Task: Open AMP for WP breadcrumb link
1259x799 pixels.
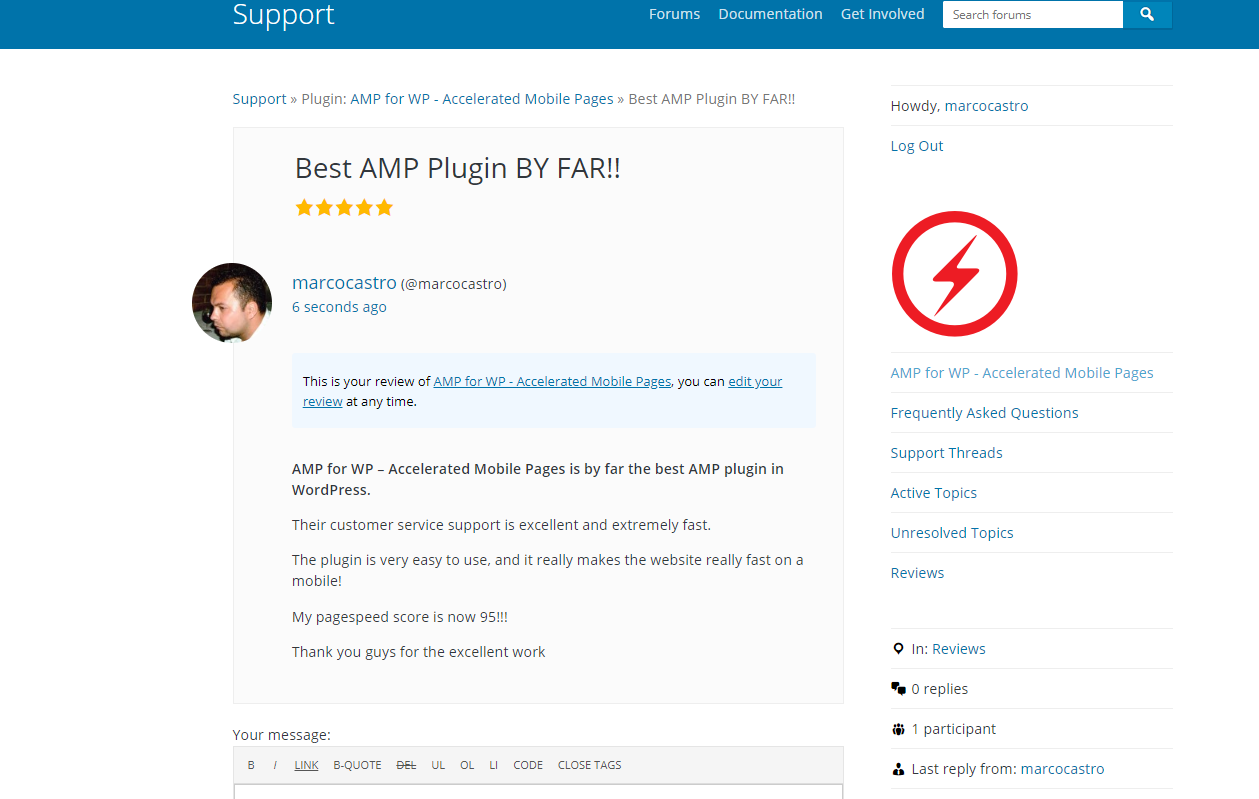Action: tap(482, 99)
